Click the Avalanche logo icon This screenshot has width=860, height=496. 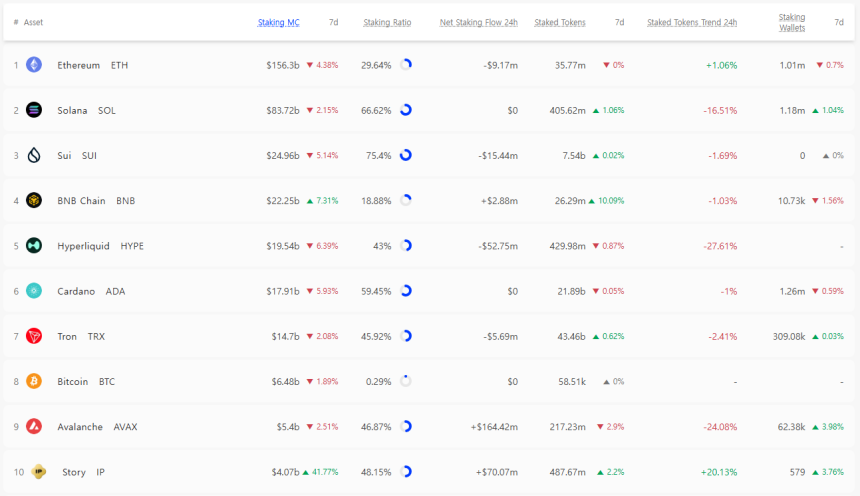click(x=34, y=426)
